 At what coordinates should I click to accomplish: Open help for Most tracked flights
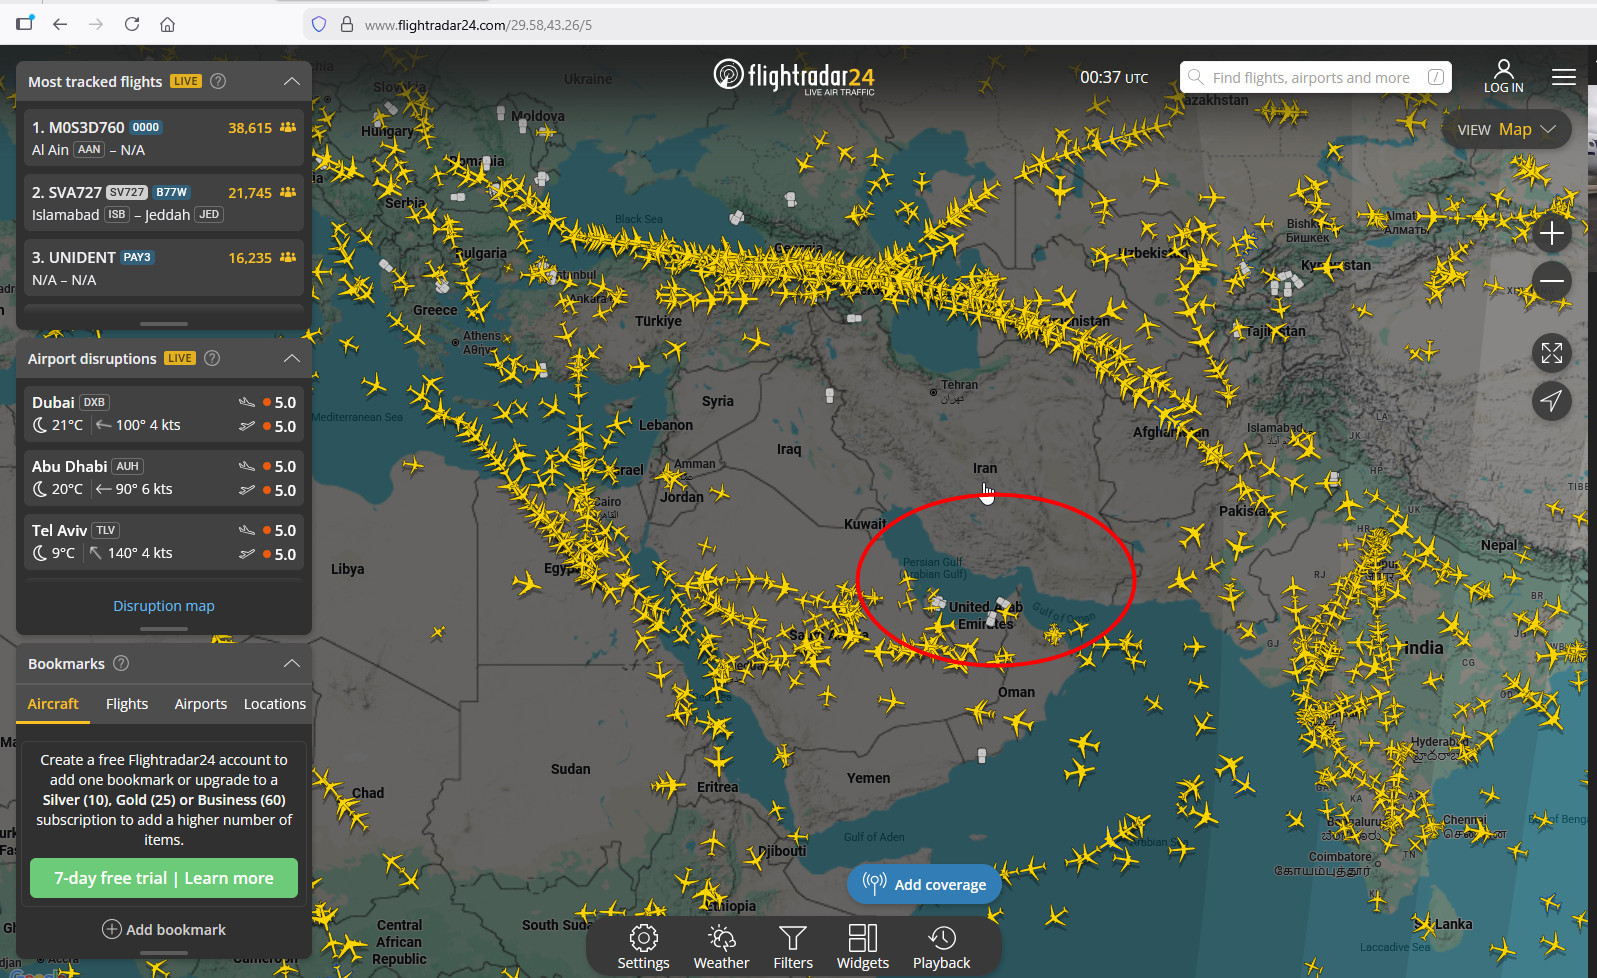coord(218,81)
